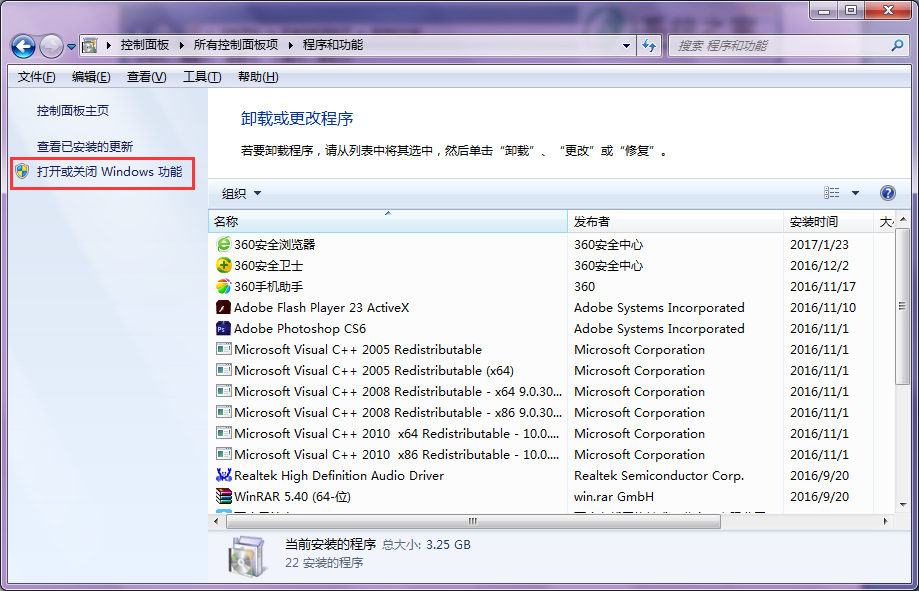Screen dimensions: 919x591
Task: Click the Back navigation arrow button
Action: tap(23, 46)
